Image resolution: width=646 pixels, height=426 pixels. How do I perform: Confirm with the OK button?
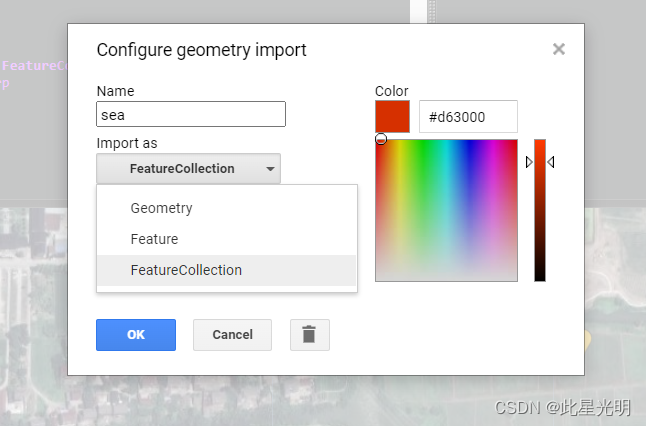[x=136, y=335]
